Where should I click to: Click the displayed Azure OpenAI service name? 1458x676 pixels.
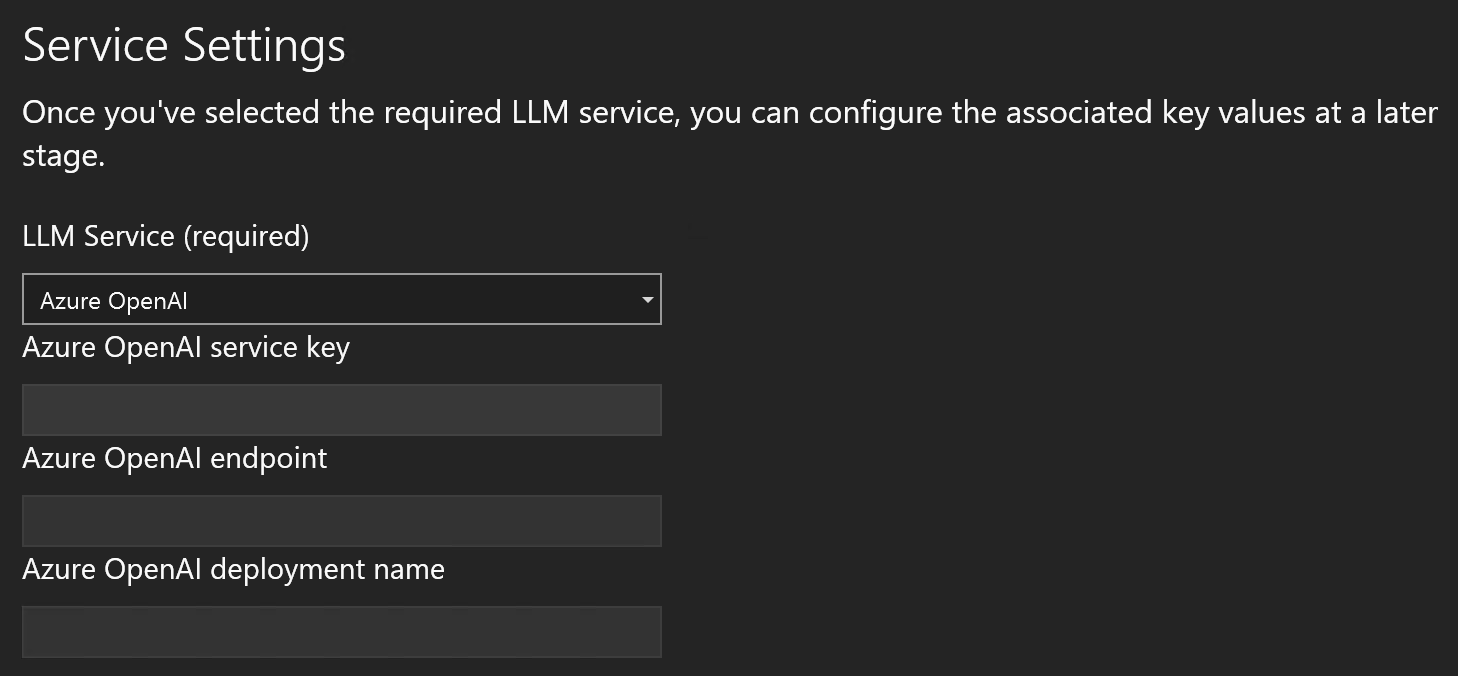click(x=113, y=298)
